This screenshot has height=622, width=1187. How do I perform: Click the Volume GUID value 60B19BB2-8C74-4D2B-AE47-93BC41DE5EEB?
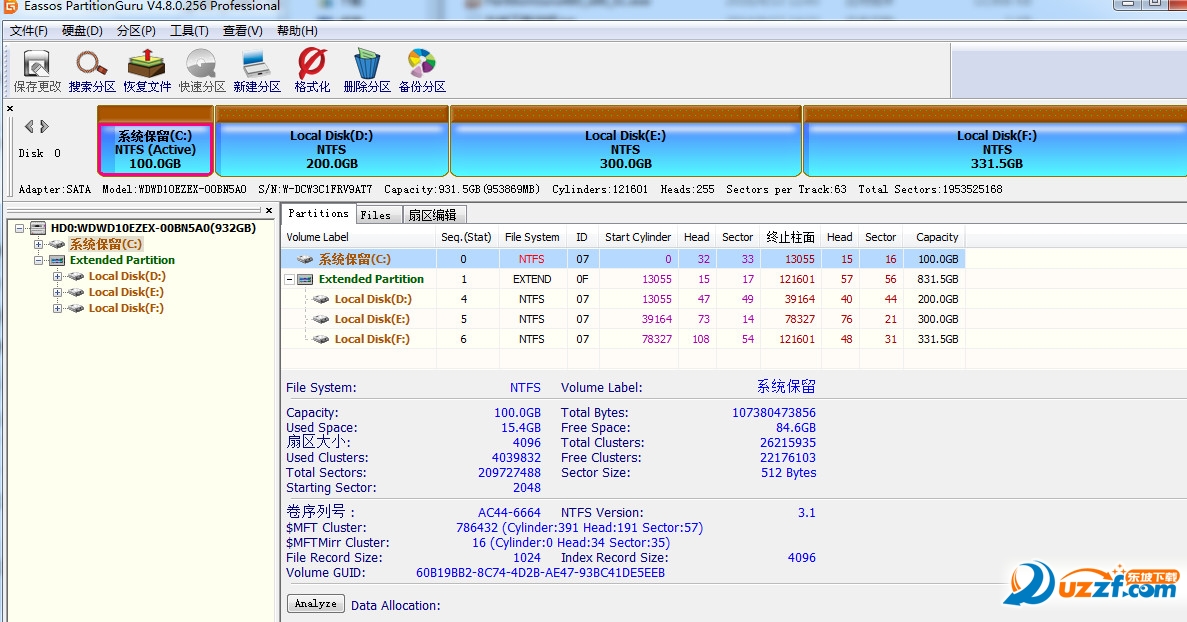(541, 573)
